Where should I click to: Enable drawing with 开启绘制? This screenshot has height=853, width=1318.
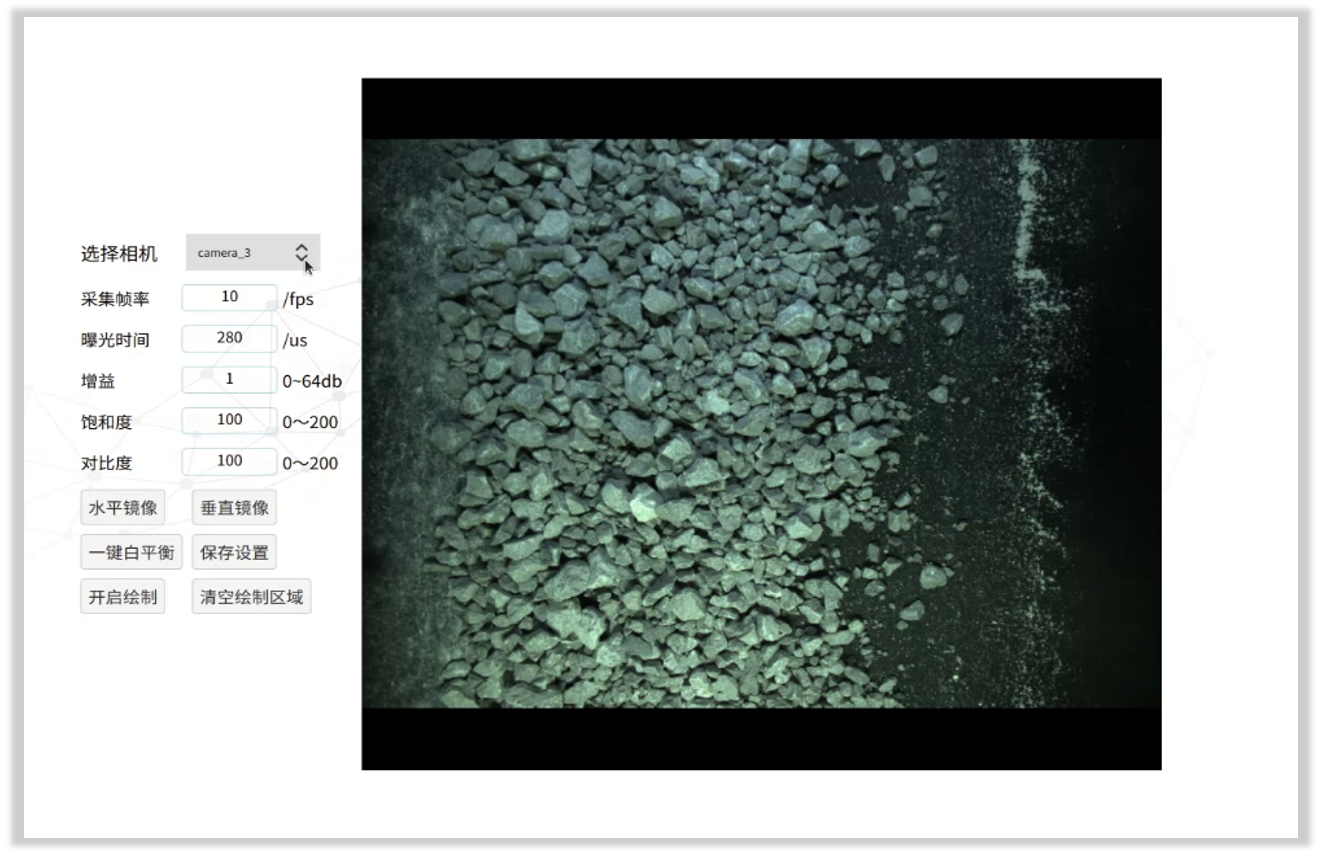[x=123, y=597]
